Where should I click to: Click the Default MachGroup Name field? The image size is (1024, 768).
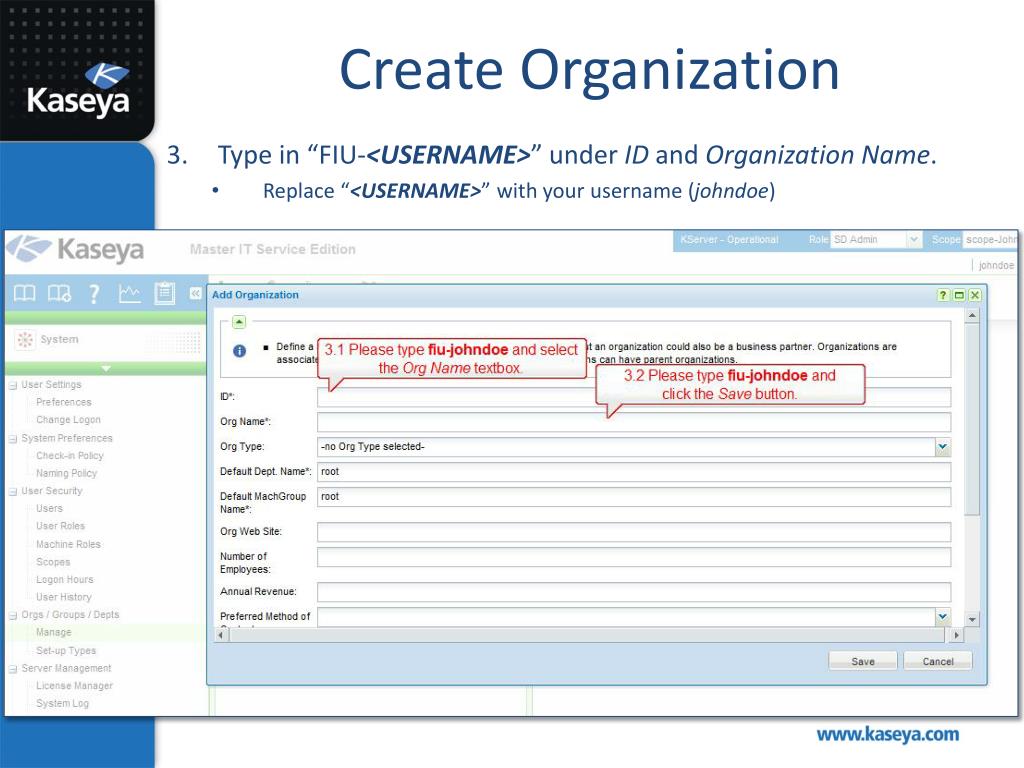(633, 497)
